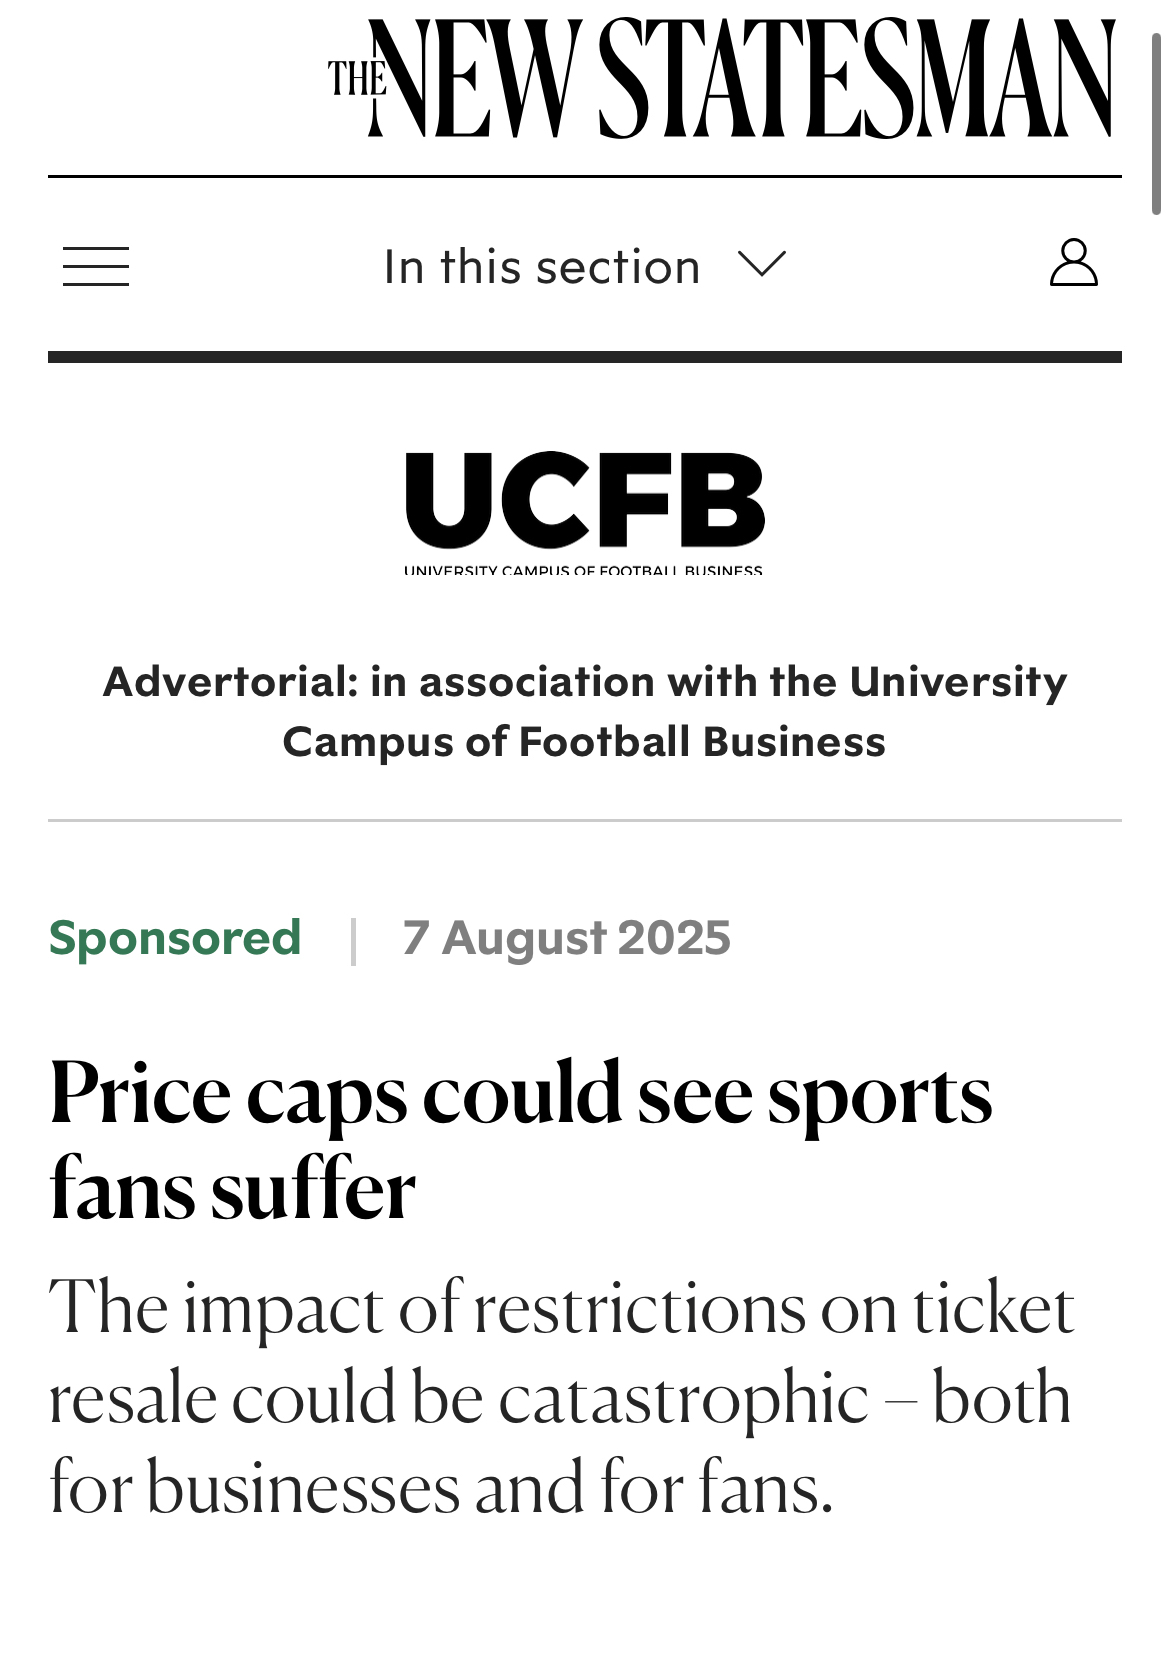
Task: Click the 'Sponsored' category label
Action: point(175,938)
